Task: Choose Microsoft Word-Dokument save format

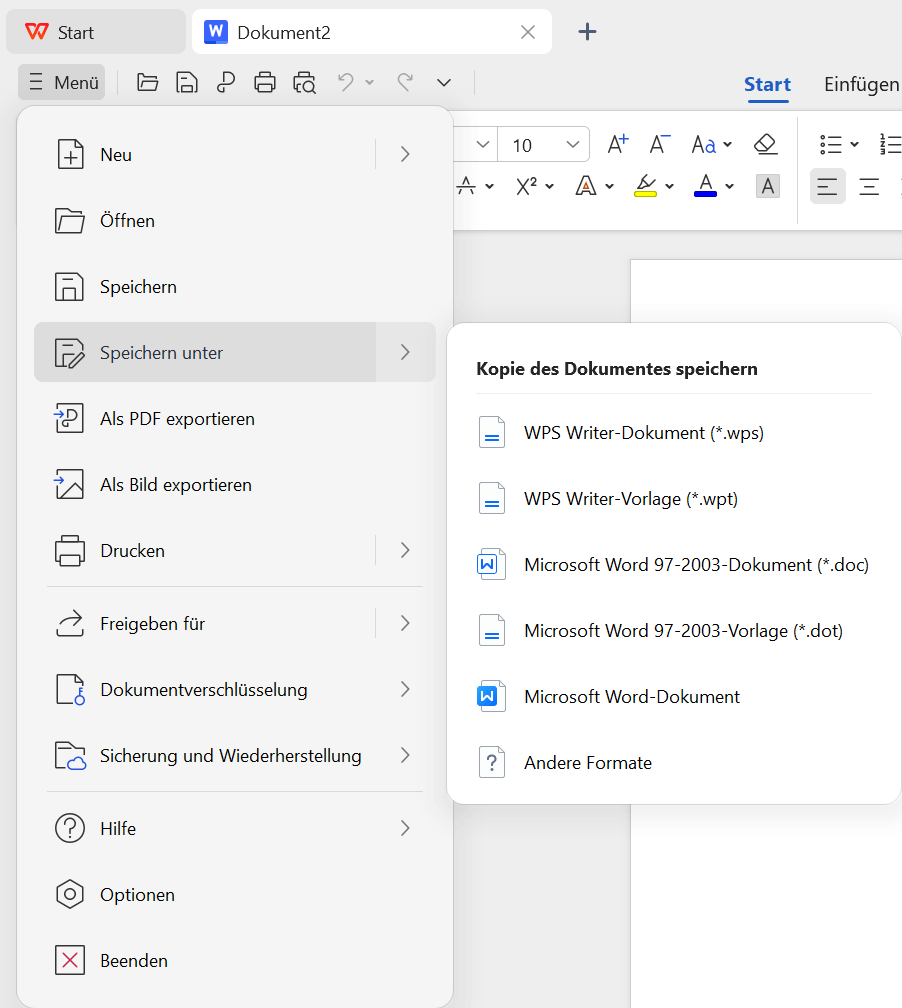Action: click(631, 697)
